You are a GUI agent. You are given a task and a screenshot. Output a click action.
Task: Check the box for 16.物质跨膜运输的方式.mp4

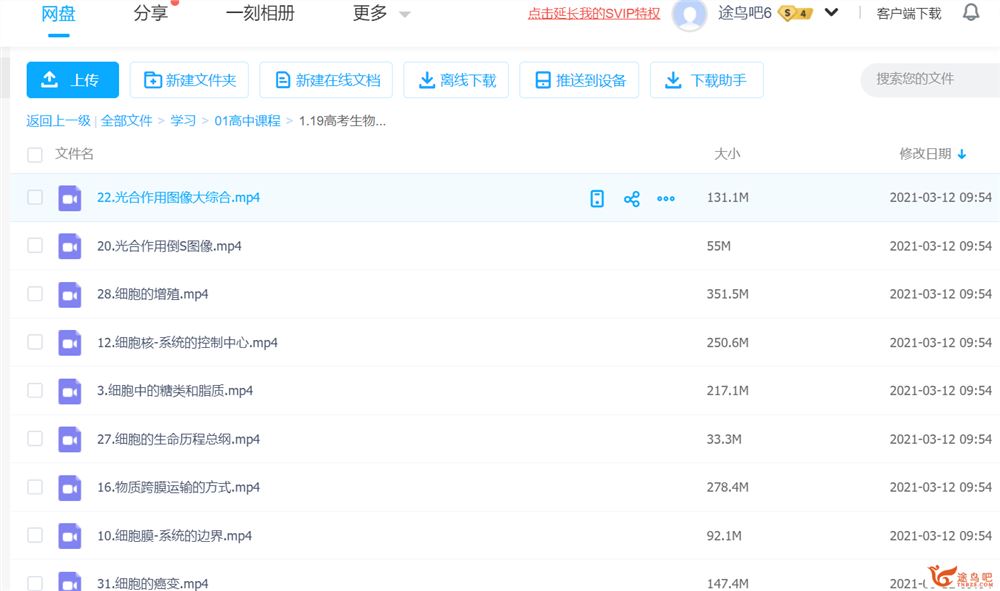click(35, 487)
